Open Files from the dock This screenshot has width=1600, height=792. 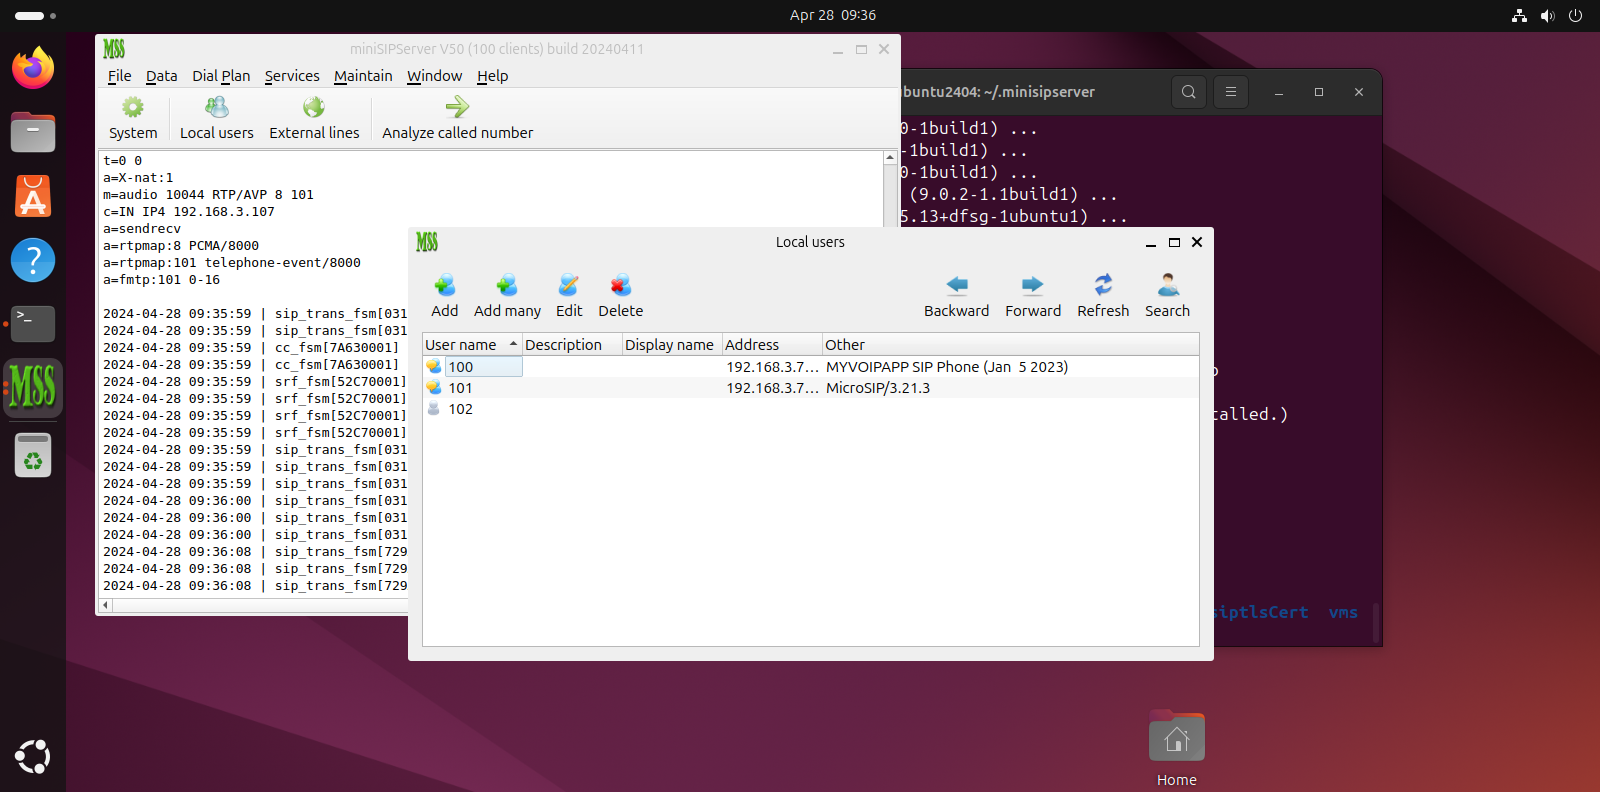click(x=33, y=132)
